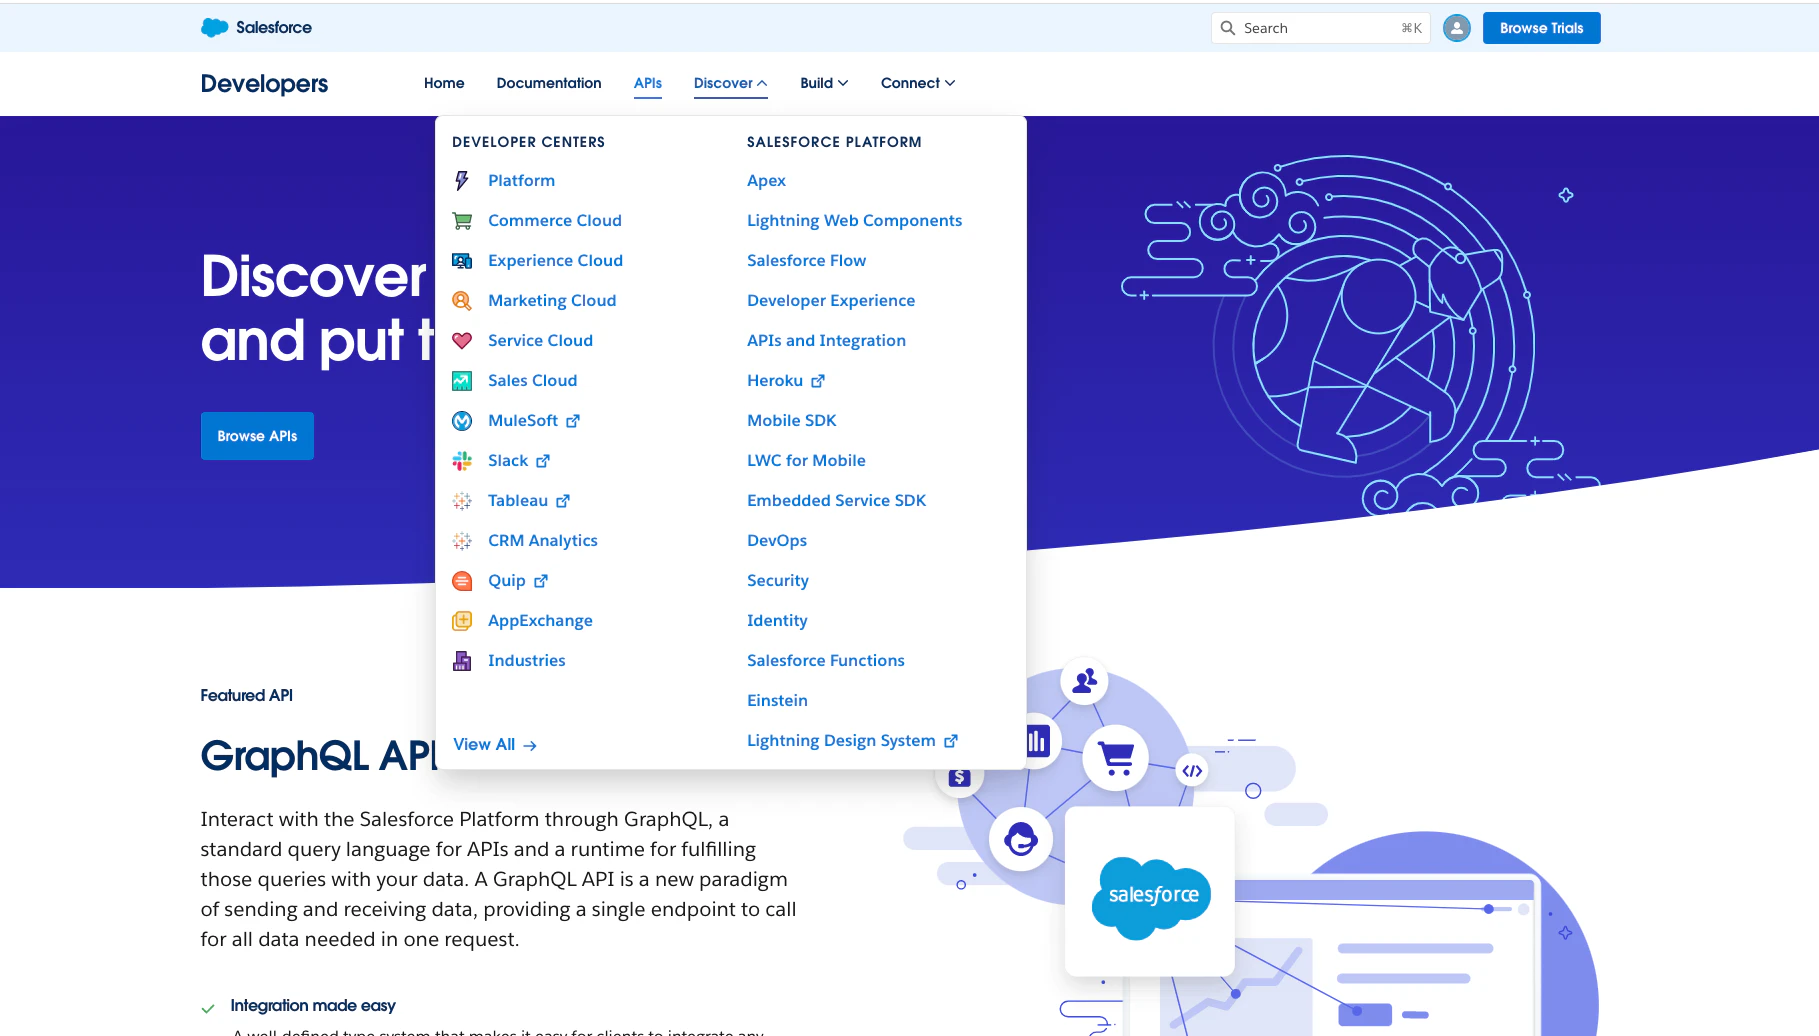Viewport: 1819px width, 1036px height.
Task: Collapse the Discover dropdown menu
Action: point(730,83)
